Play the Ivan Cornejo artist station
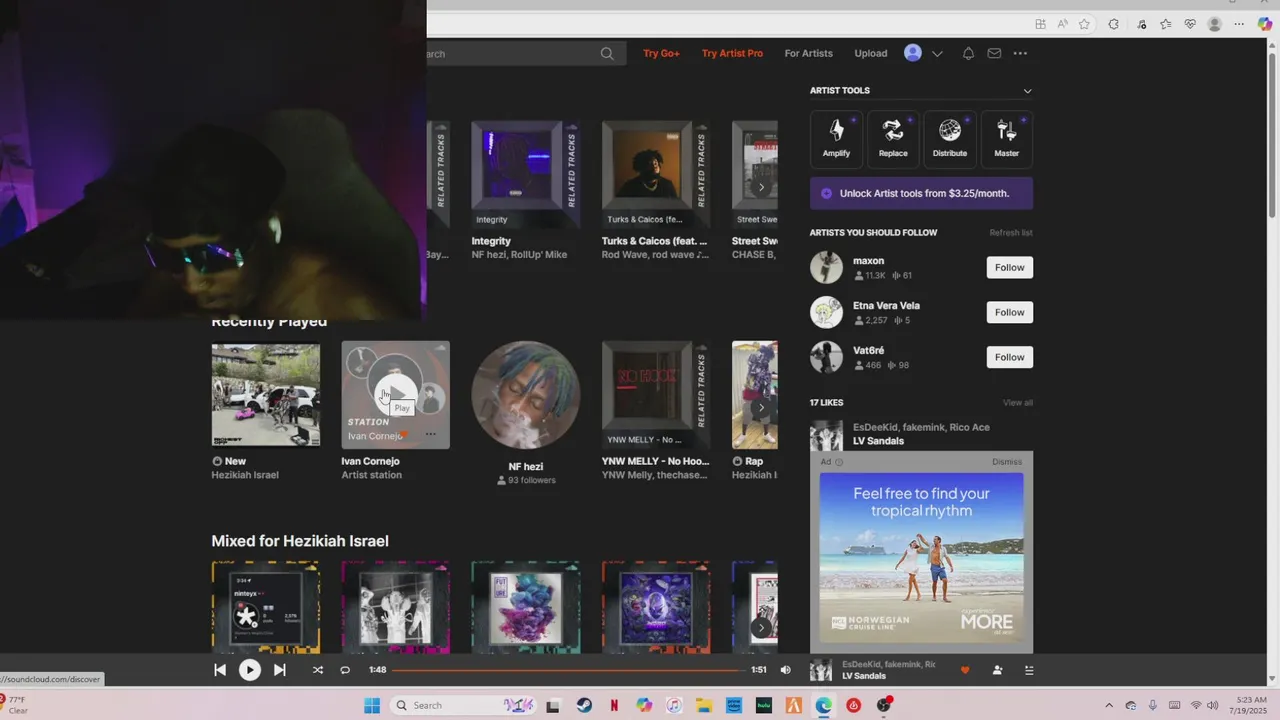This screenshot has height=720, width=1280. point(396,393)
